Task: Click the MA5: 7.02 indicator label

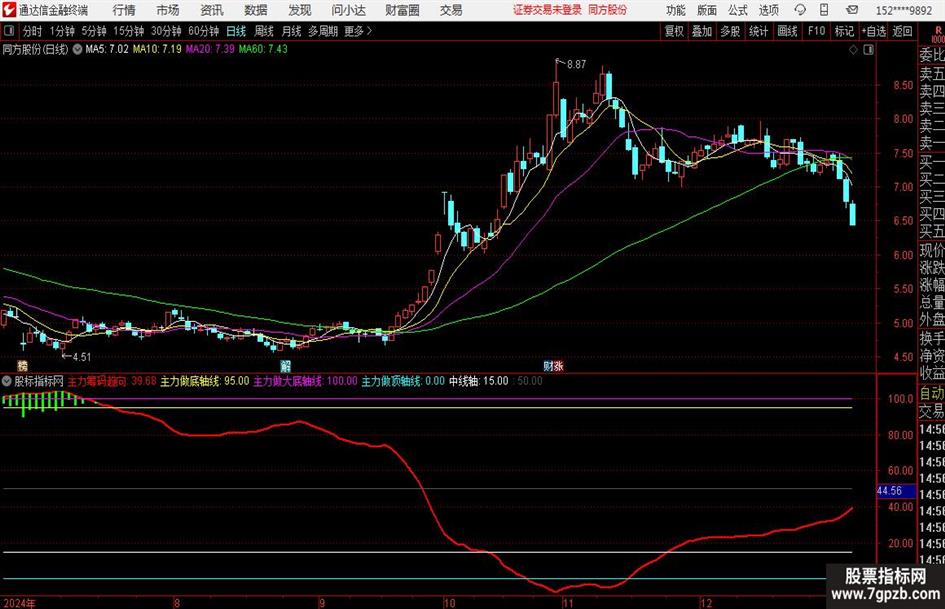Action: pos(107,49)
